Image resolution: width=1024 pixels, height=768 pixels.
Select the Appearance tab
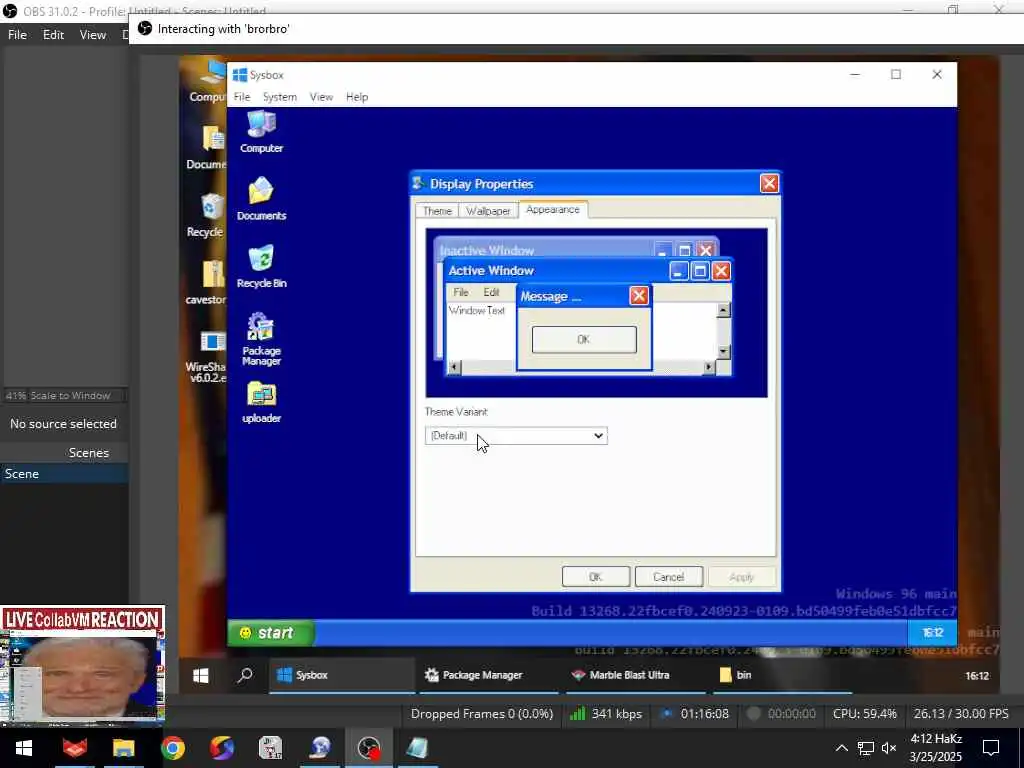552,210
